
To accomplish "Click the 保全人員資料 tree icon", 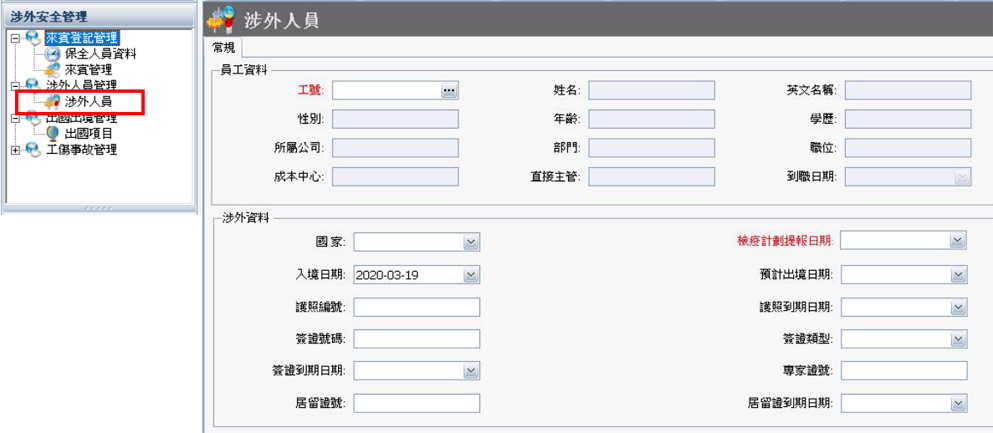I will point(52,54).
